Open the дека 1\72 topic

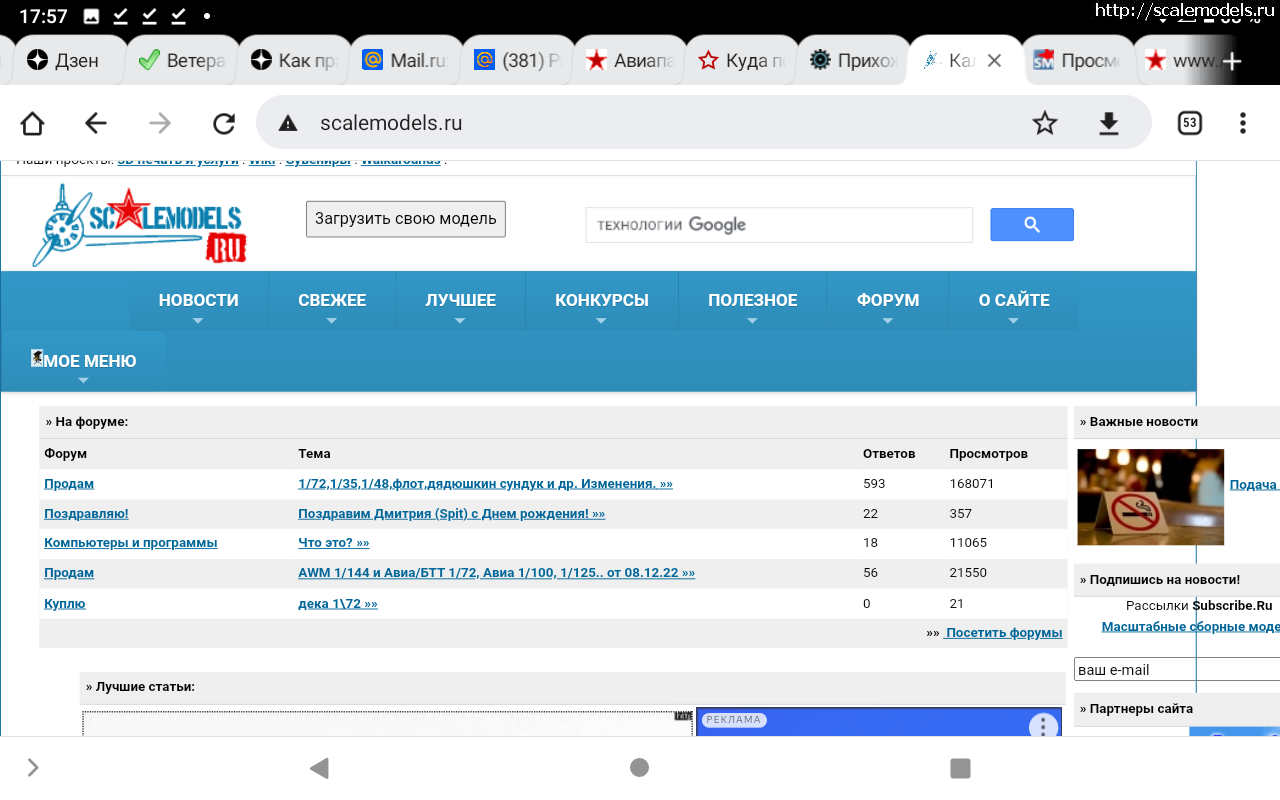click(337, 604)
